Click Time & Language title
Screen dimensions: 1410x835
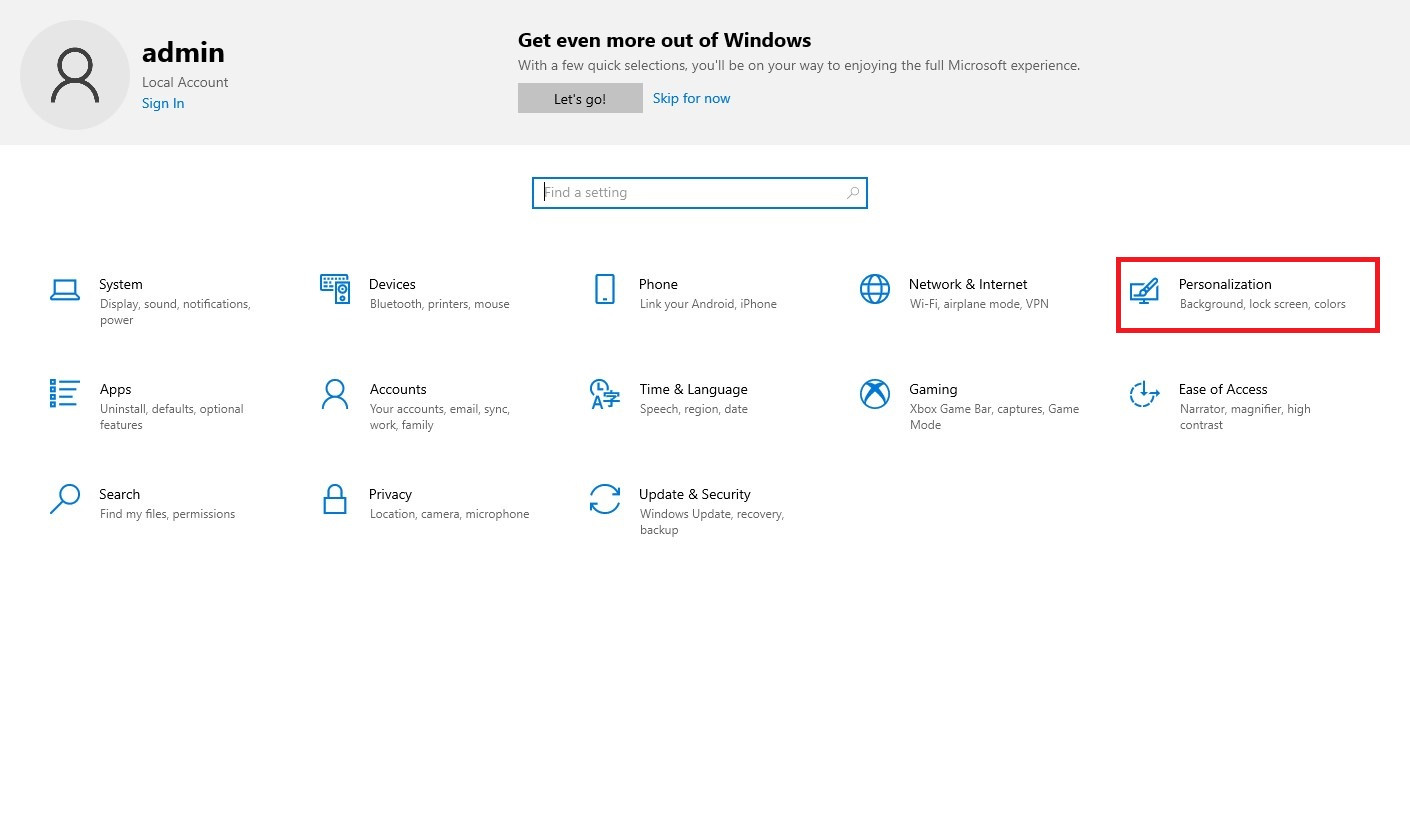click(x=693, y=389)
